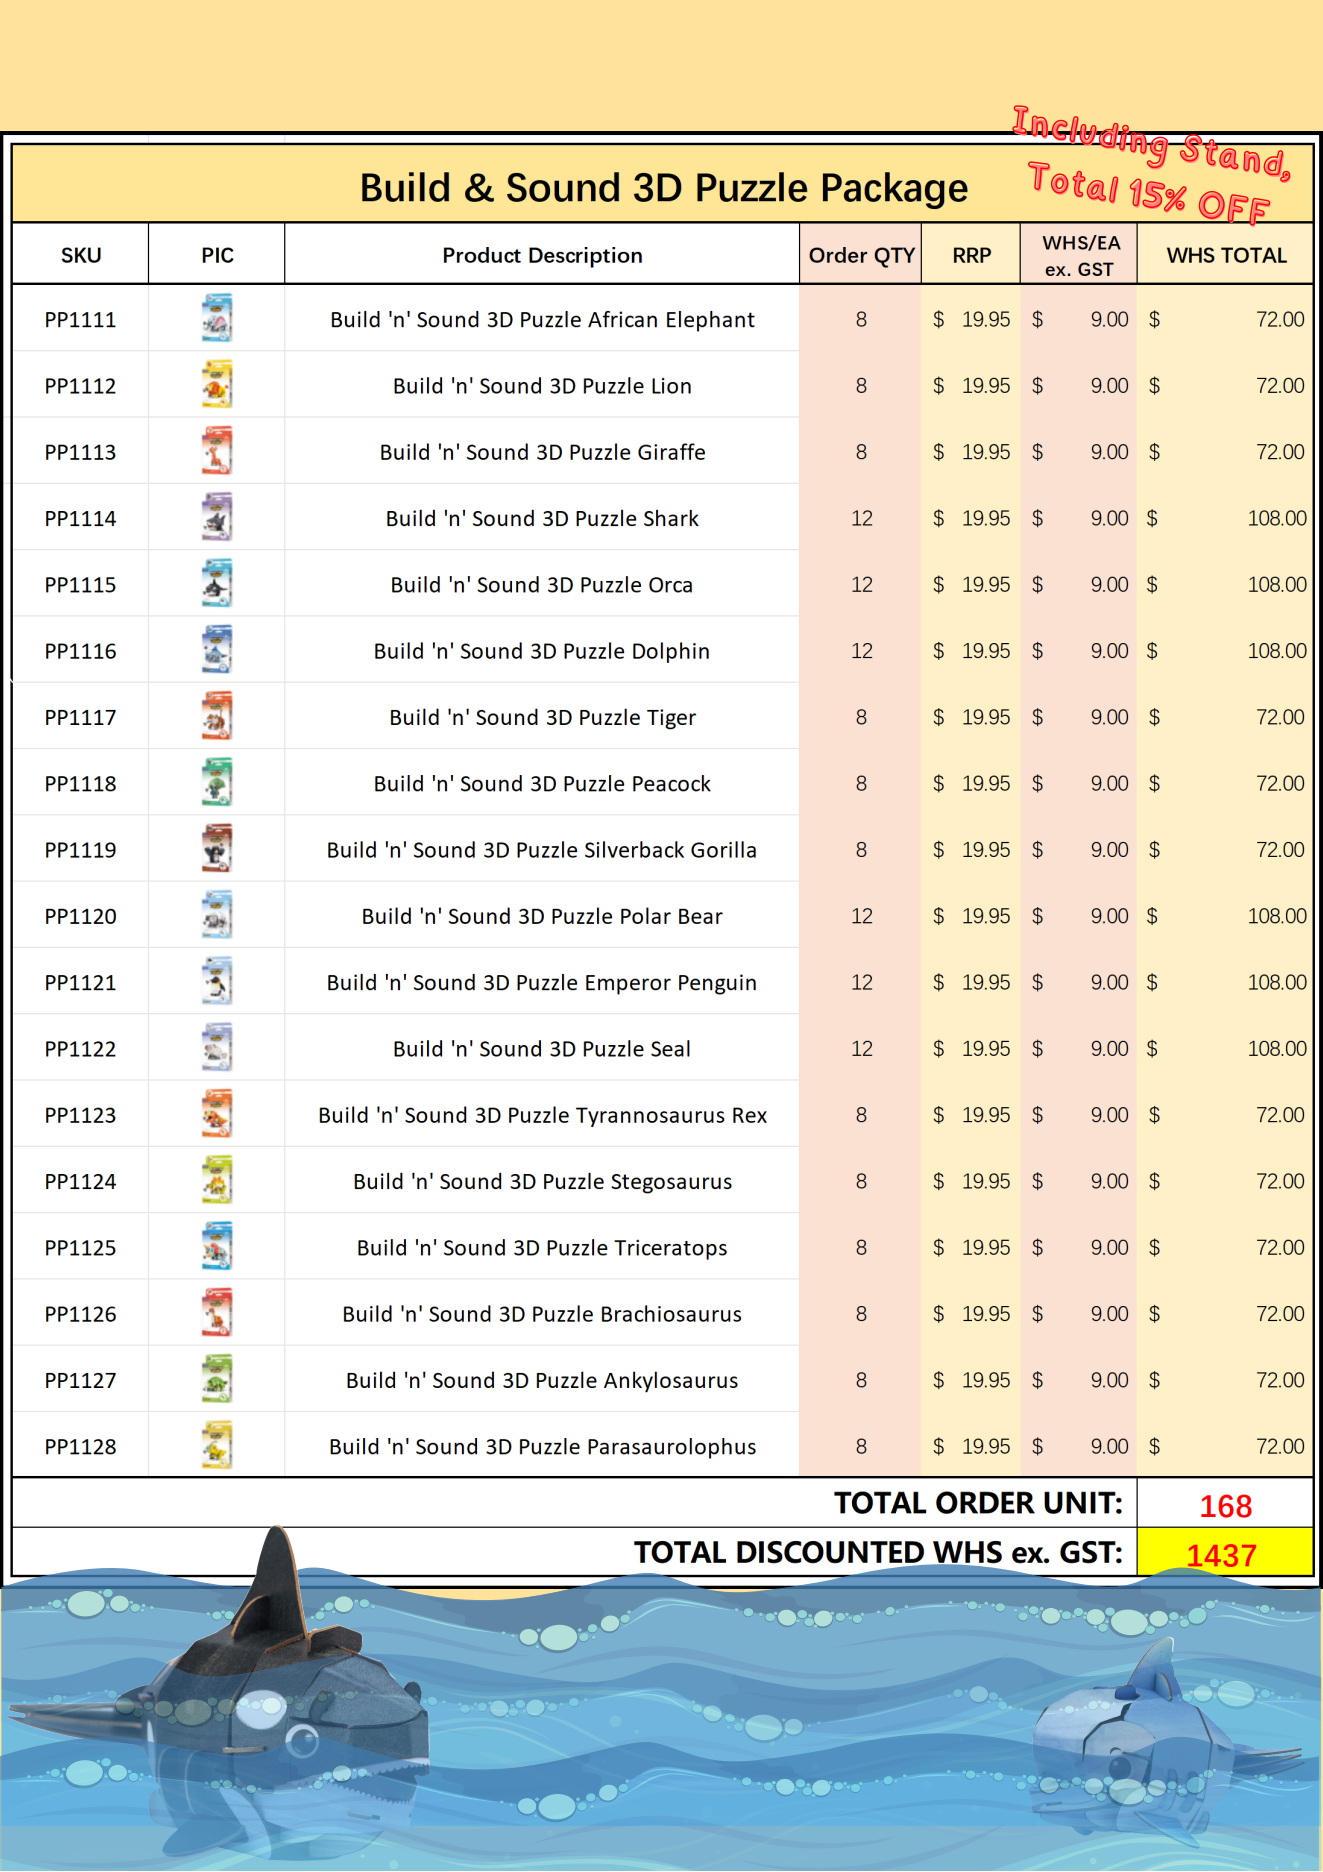Click the African Elephant puzzle product image

point(217,318)
